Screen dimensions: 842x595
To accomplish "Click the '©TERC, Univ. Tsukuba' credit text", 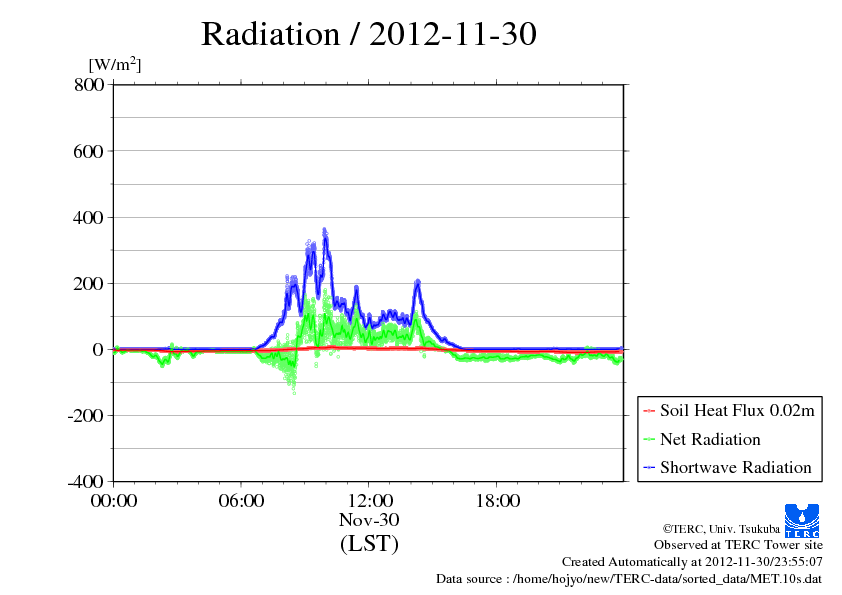I will point(721,529).
